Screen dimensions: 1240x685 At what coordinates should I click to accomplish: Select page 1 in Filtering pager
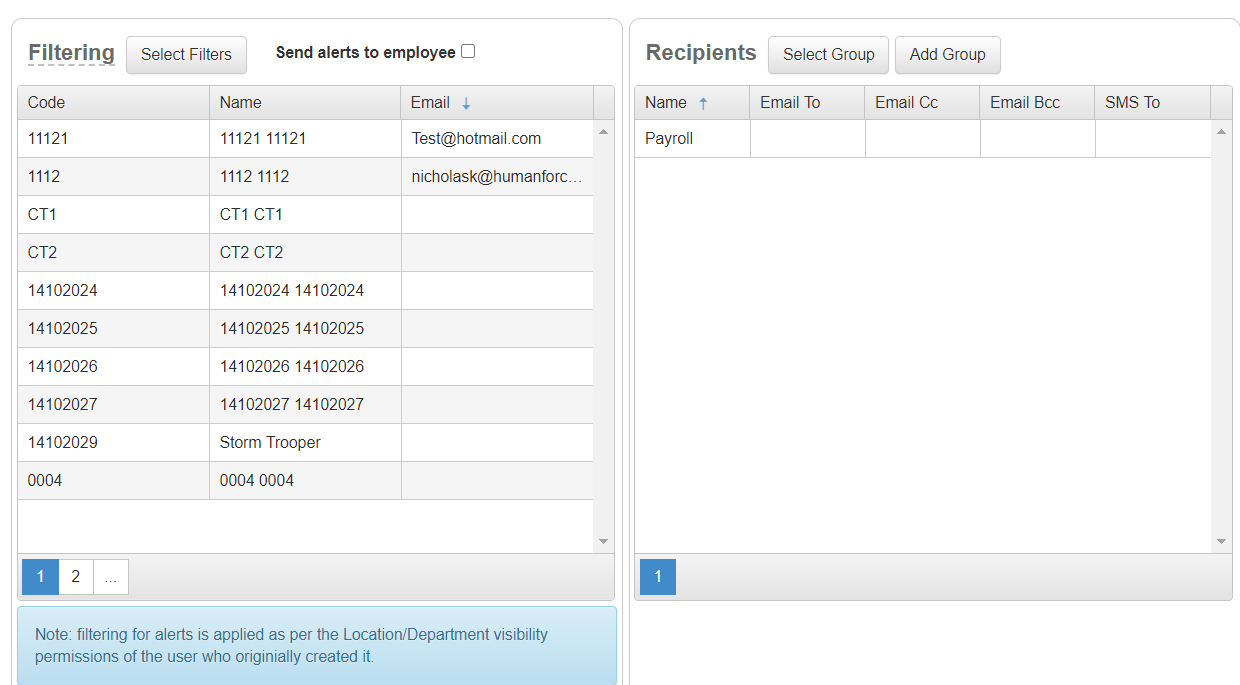[x=41, y=577]
